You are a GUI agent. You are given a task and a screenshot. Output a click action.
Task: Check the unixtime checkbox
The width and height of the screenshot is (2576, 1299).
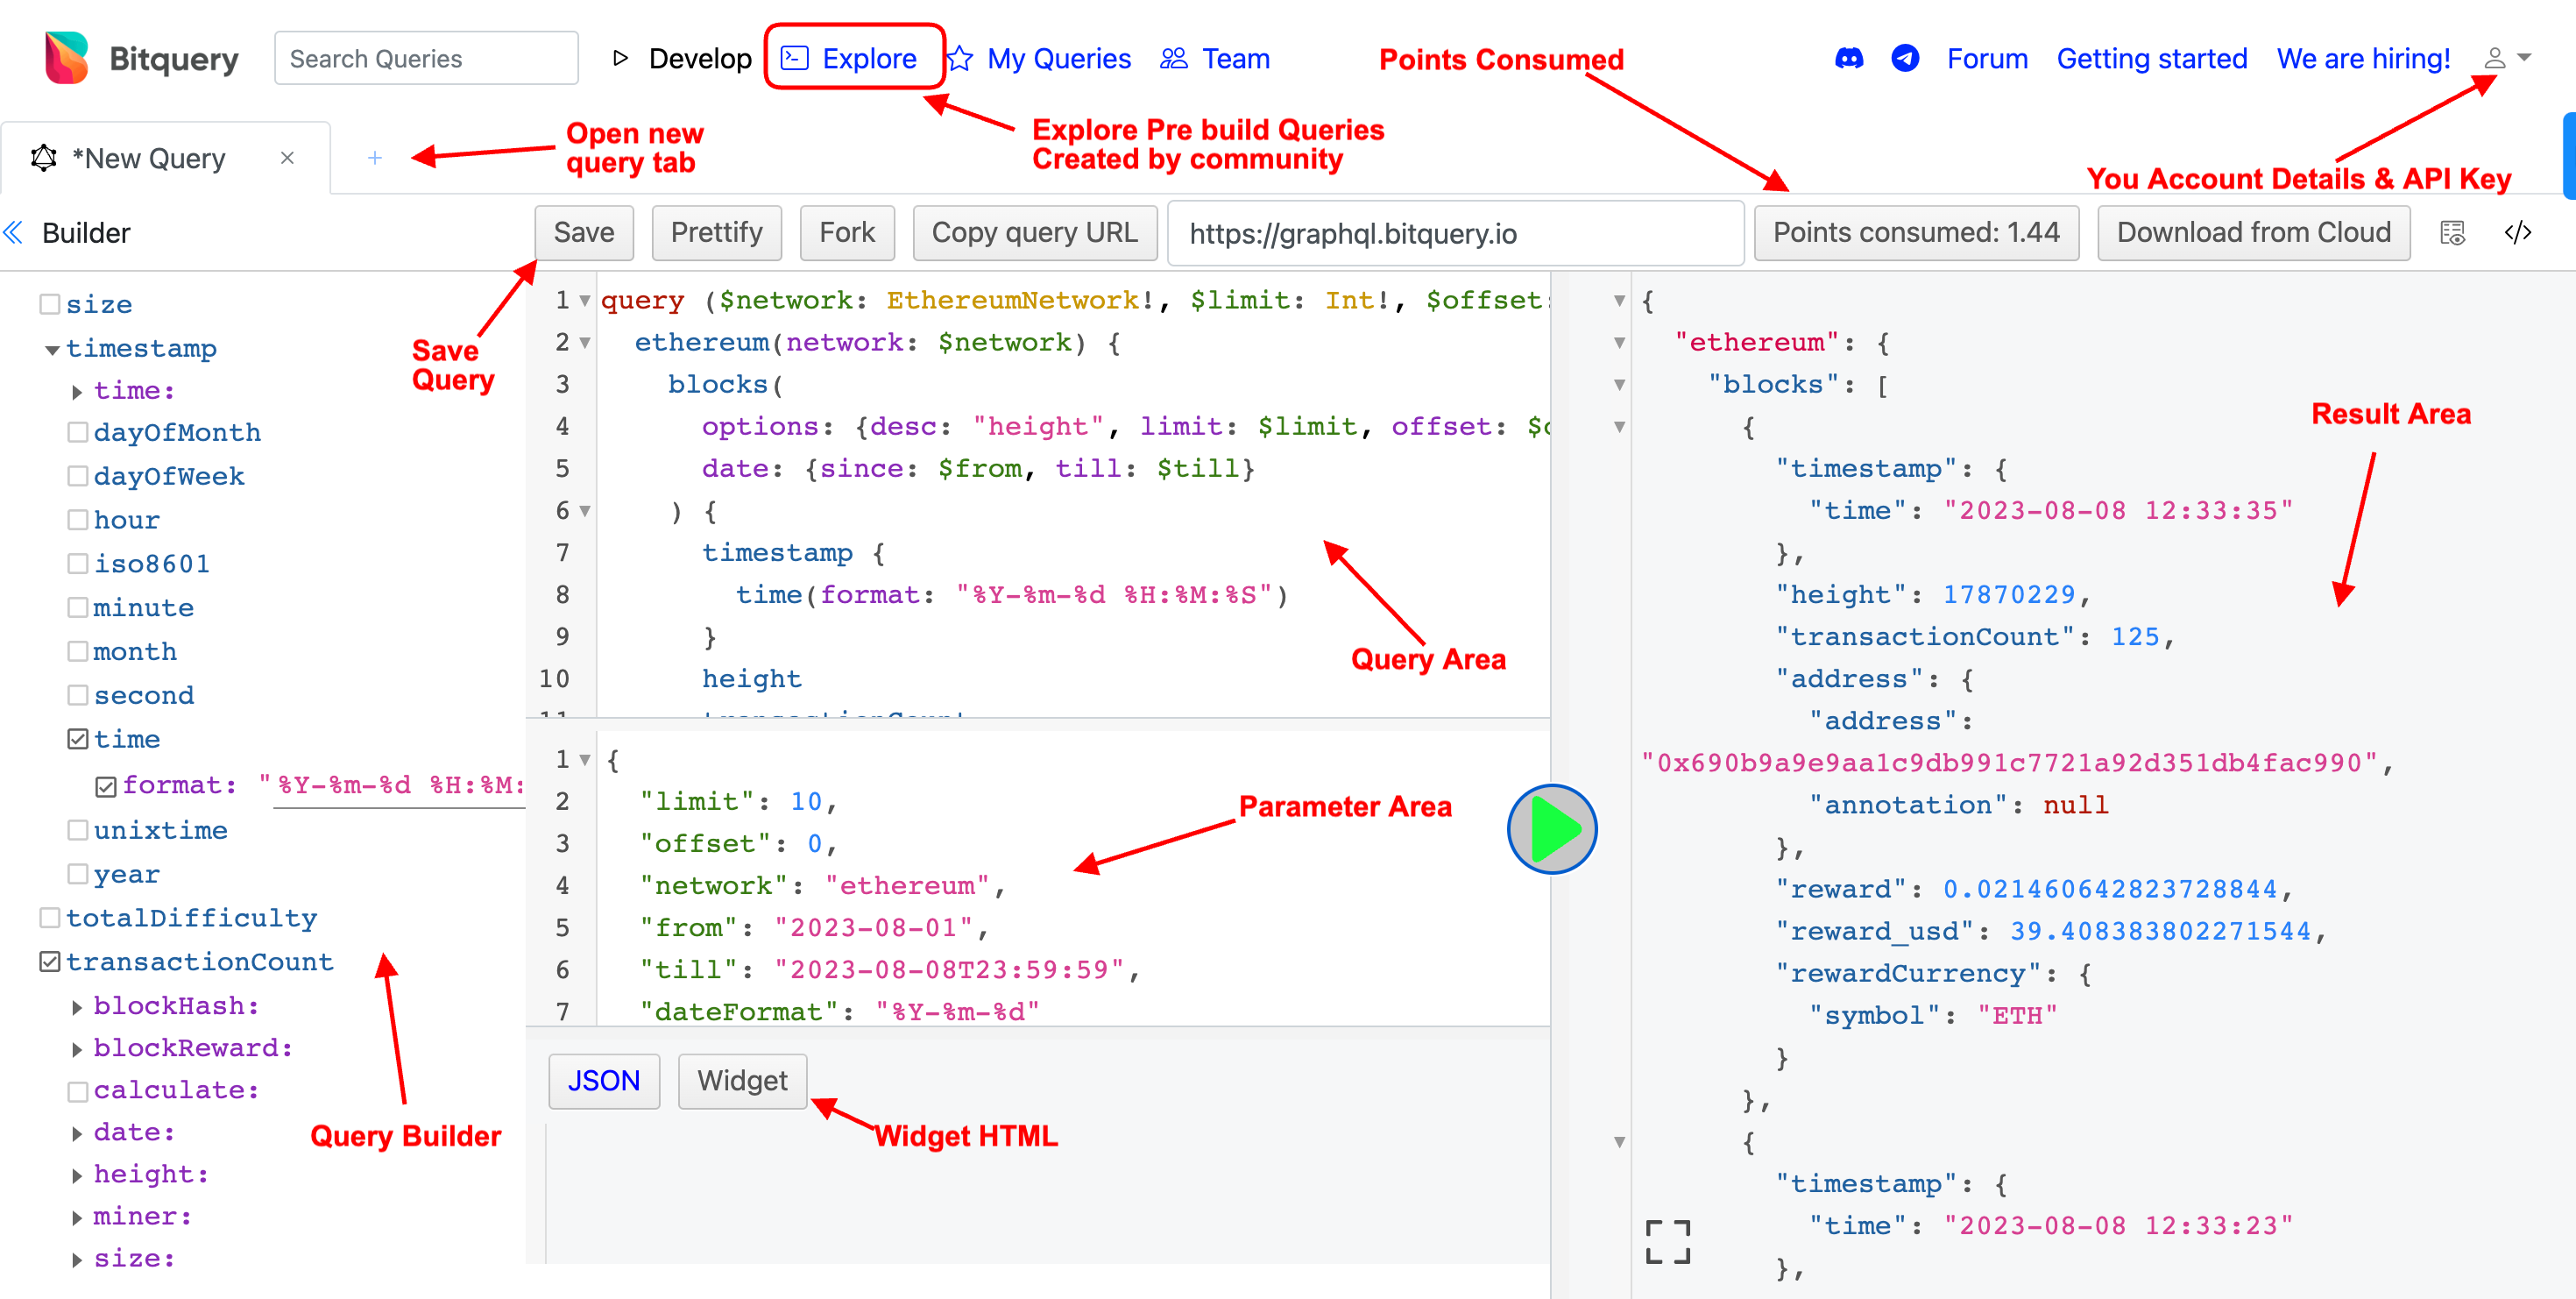click(78, 830)
